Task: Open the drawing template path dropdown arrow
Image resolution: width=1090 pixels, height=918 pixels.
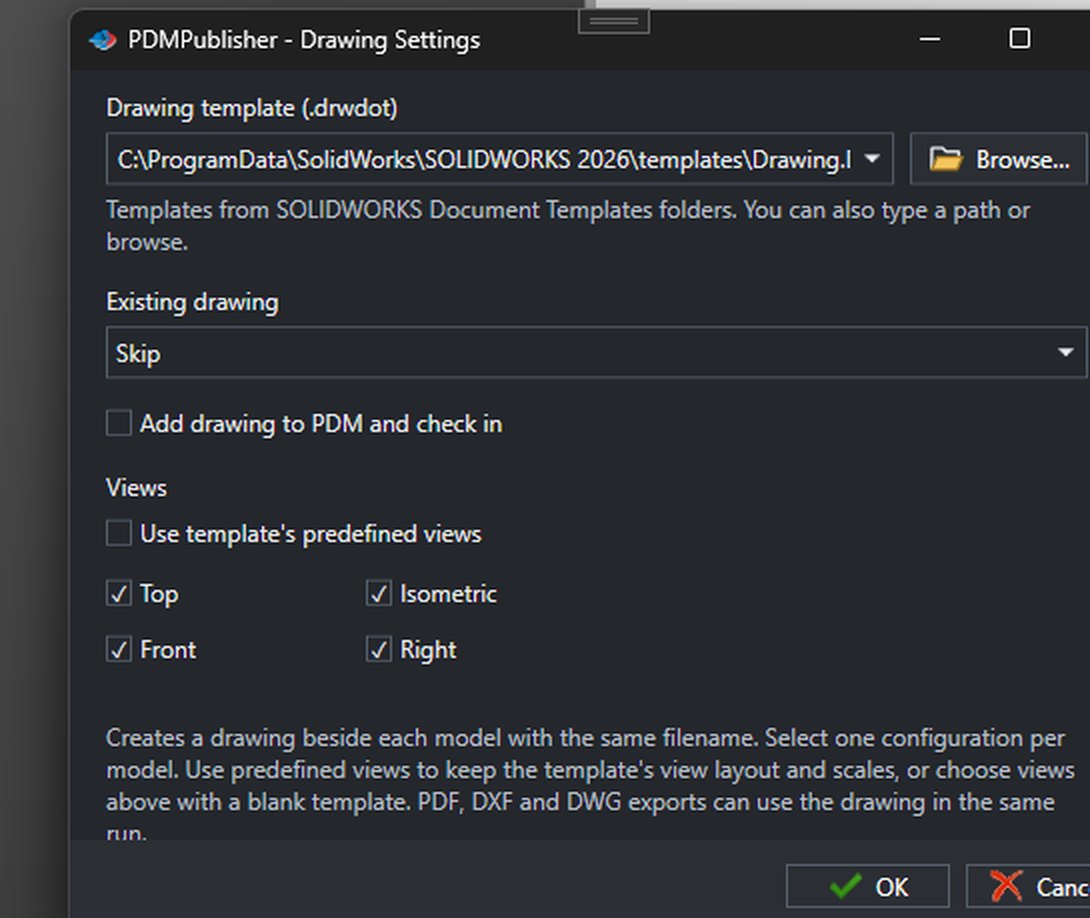Action: click(x=872, y=159)
